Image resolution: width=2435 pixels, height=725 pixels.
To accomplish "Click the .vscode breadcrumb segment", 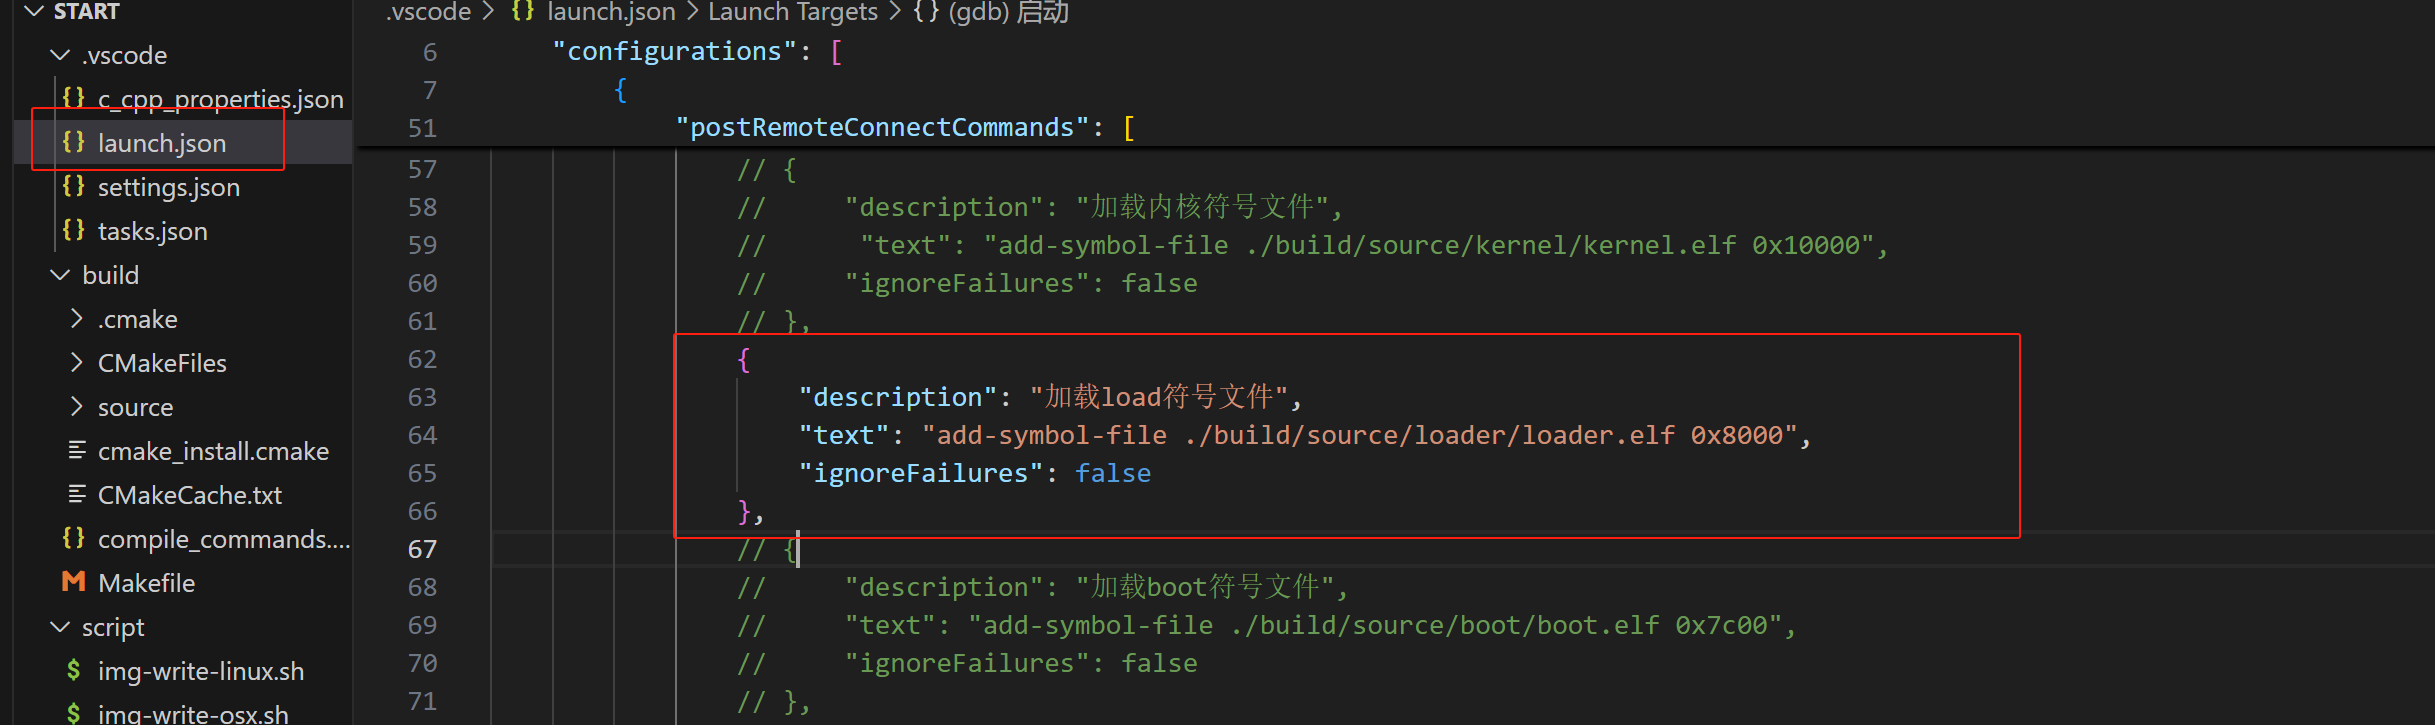I will pos(428,12).
